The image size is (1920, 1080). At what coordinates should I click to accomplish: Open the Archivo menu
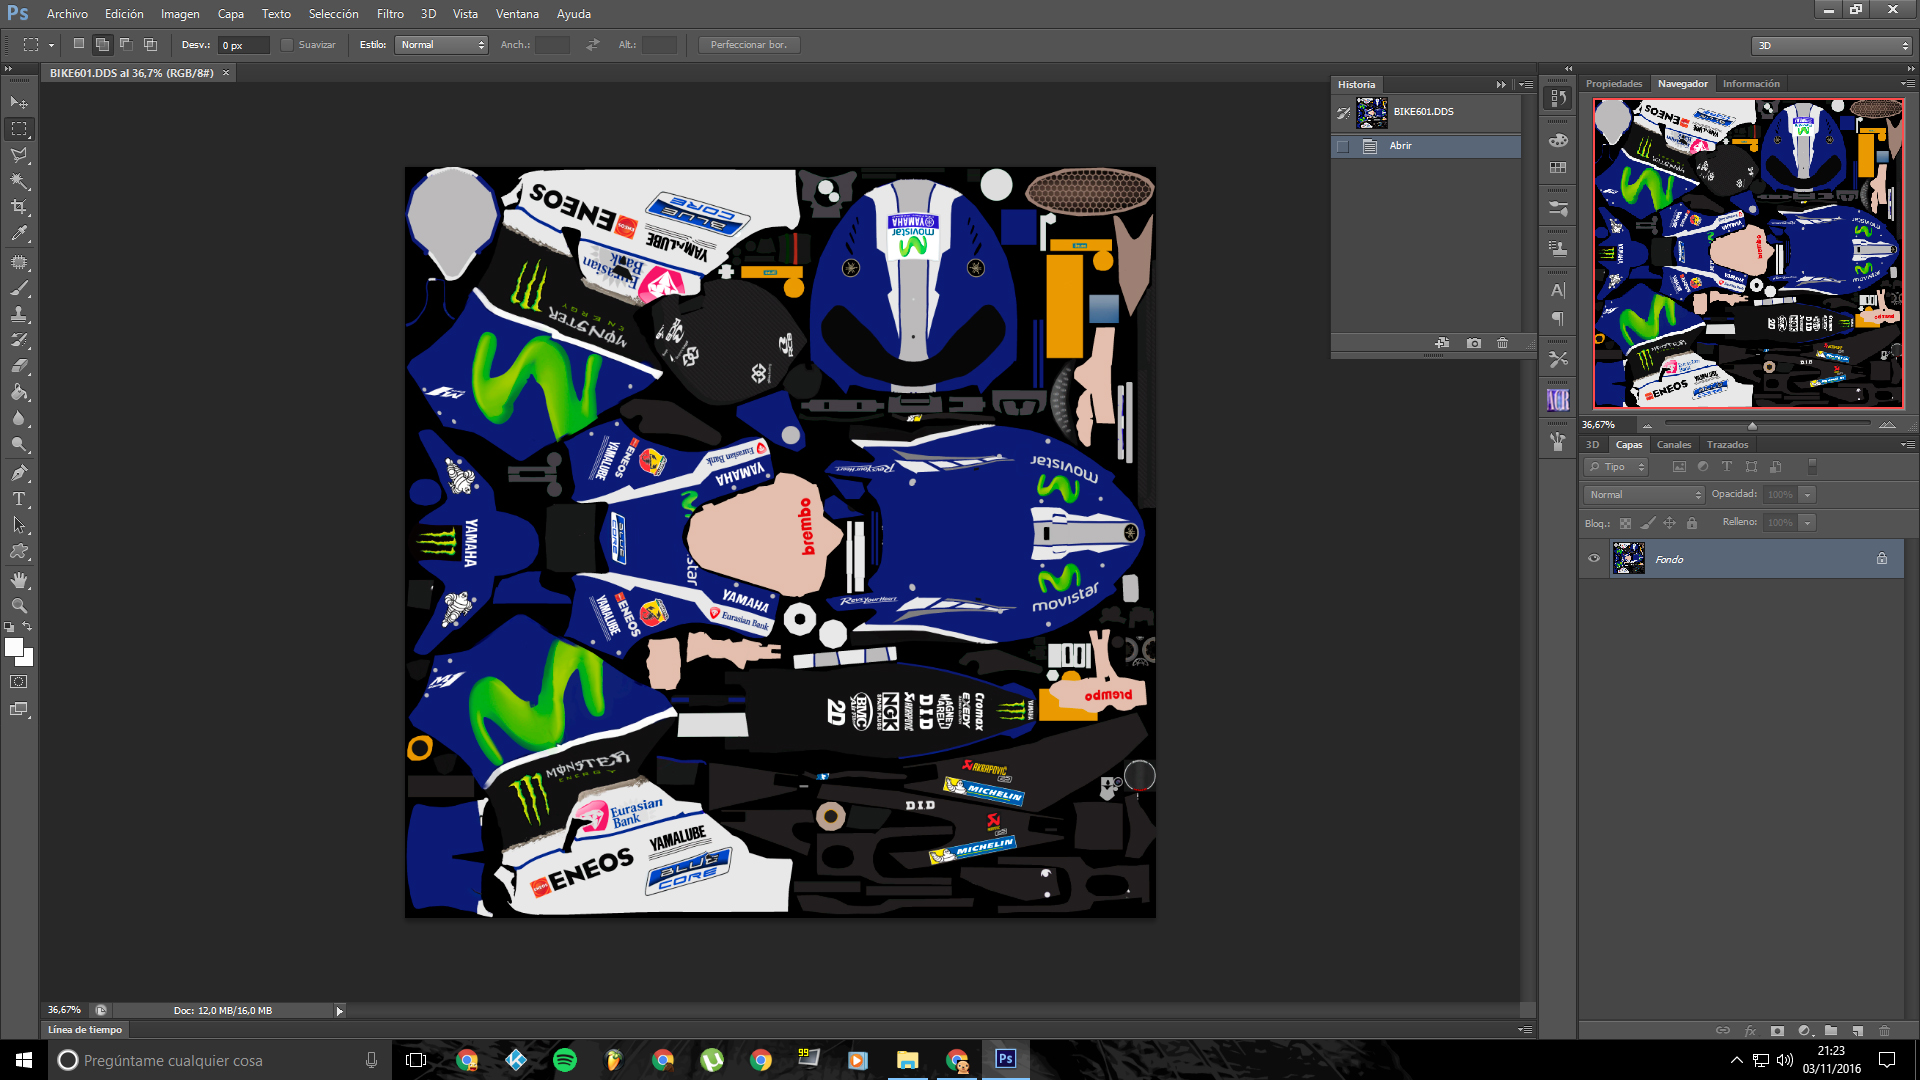pyautogui.click(x=67, y=14)
